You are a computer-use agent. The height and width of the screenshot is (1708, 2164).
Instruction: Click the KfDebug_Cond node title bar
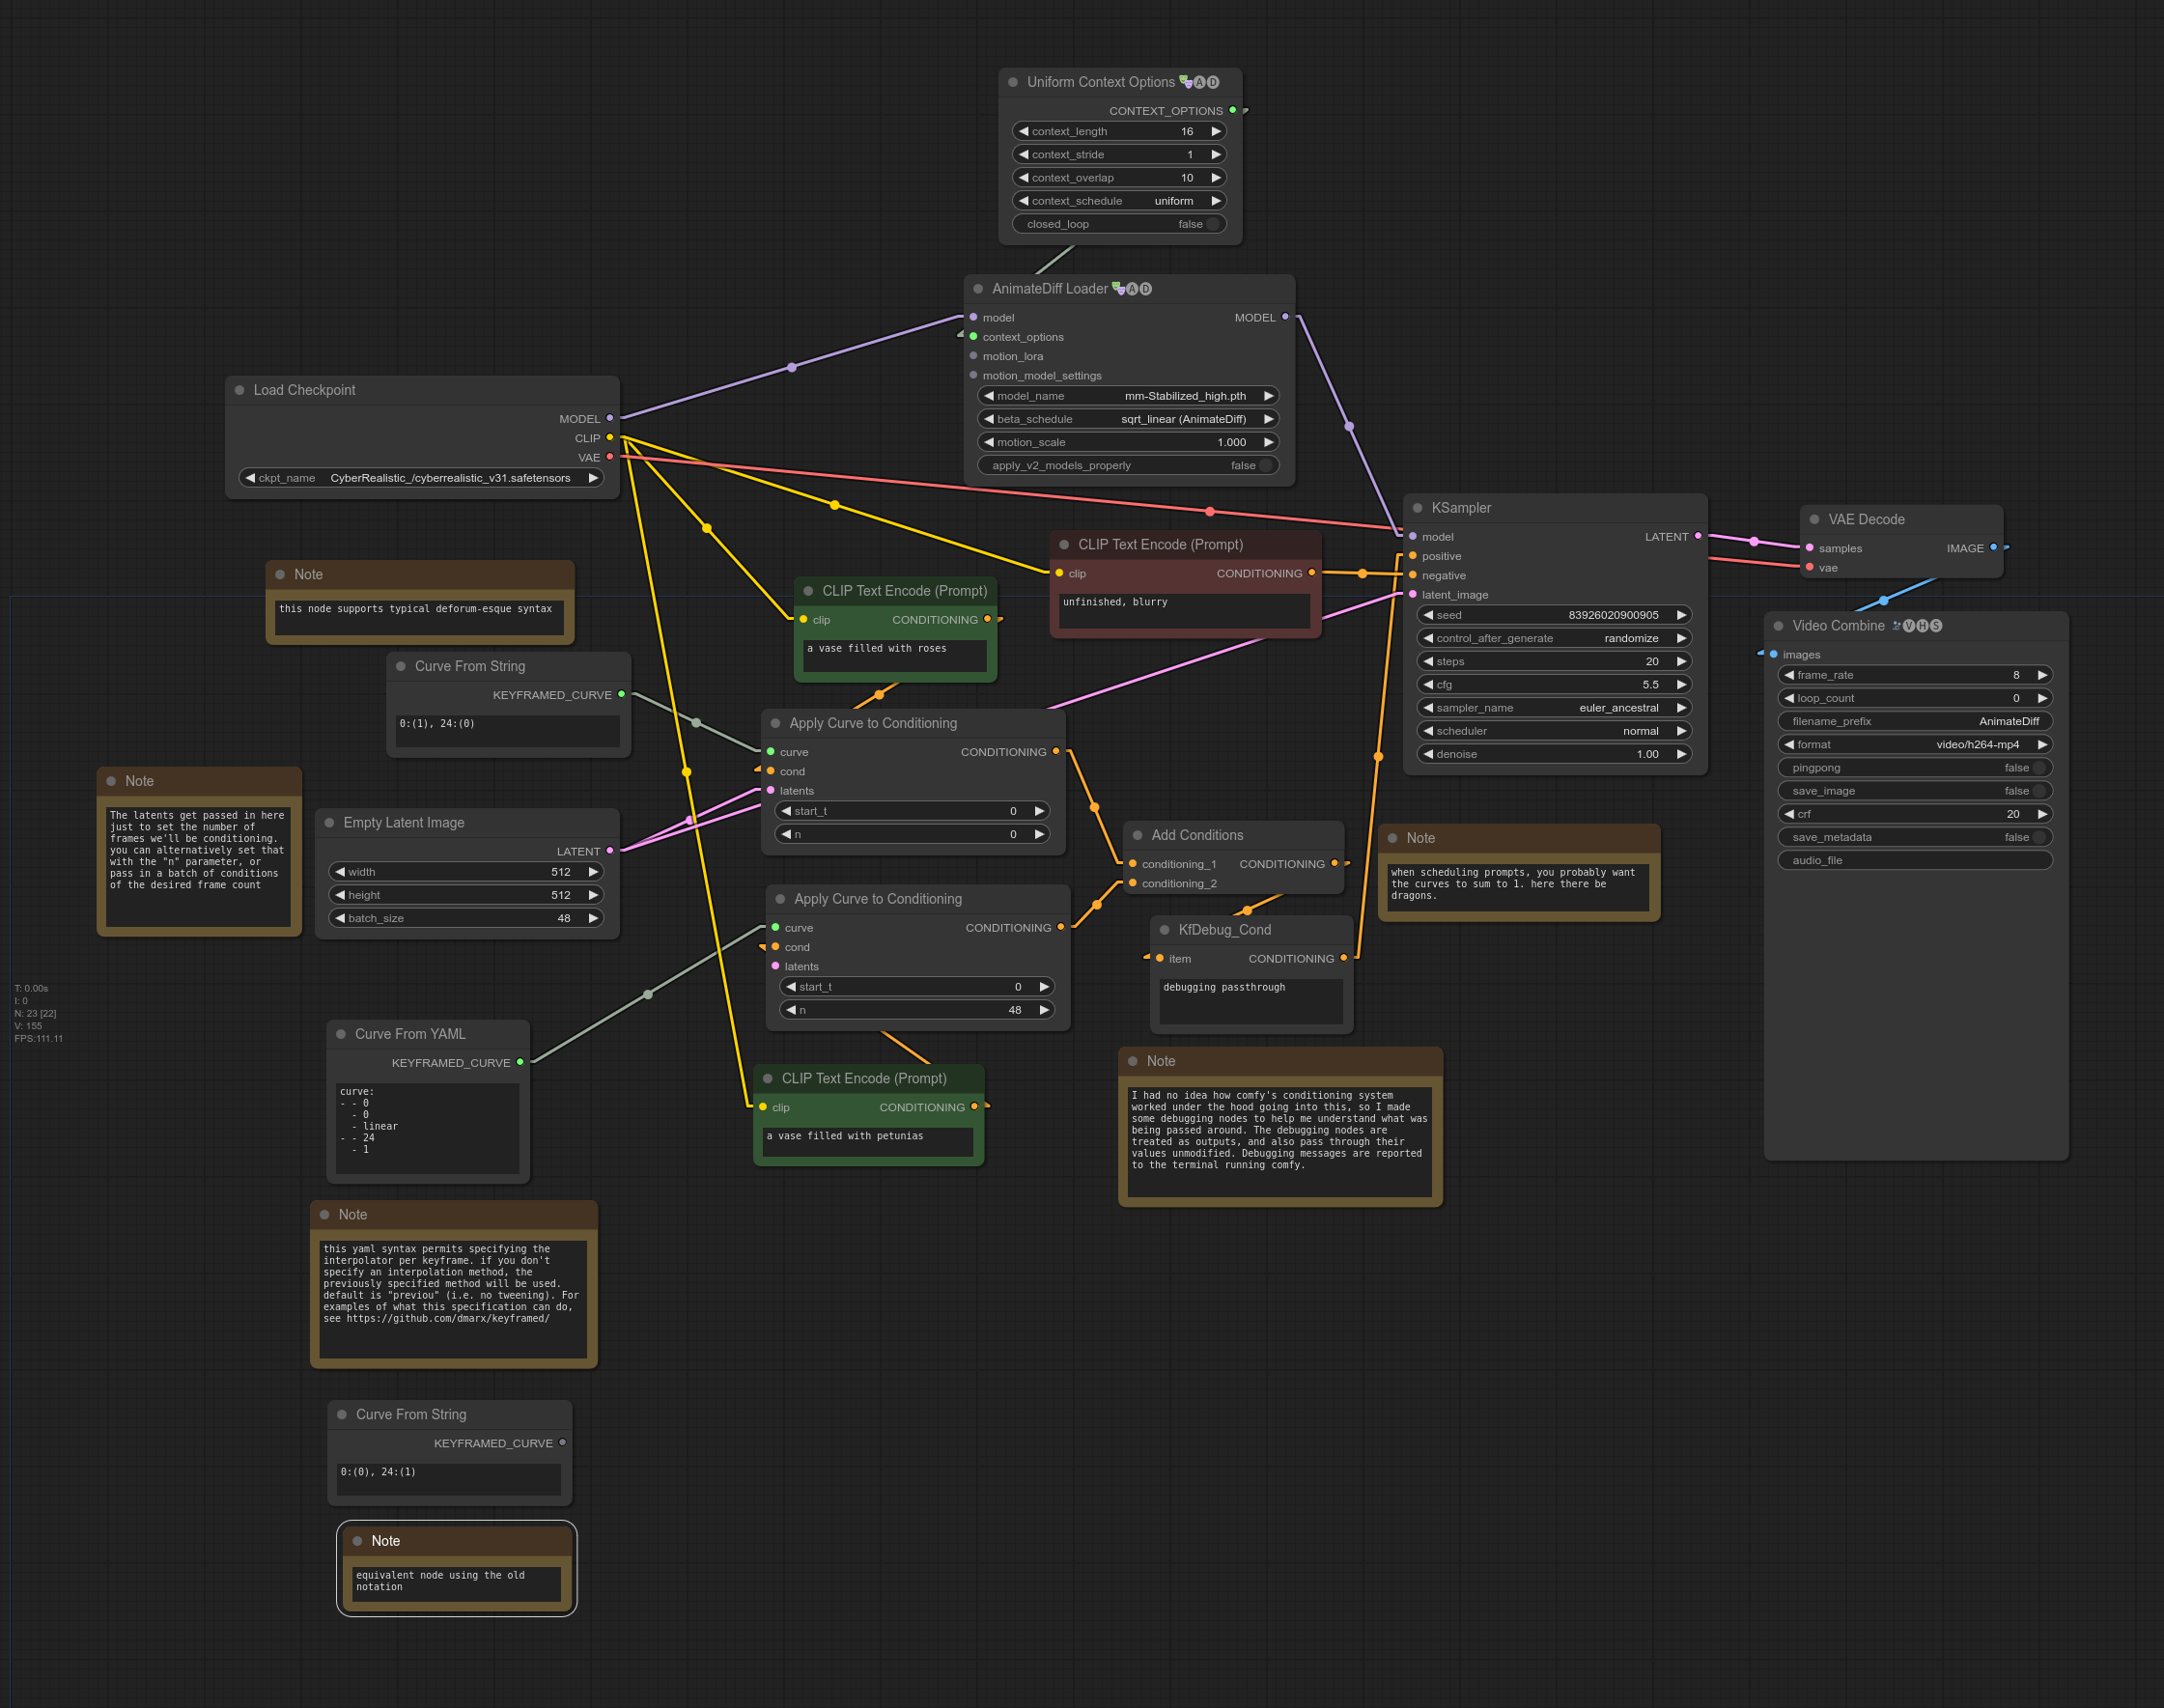[x=1224, y=930]
